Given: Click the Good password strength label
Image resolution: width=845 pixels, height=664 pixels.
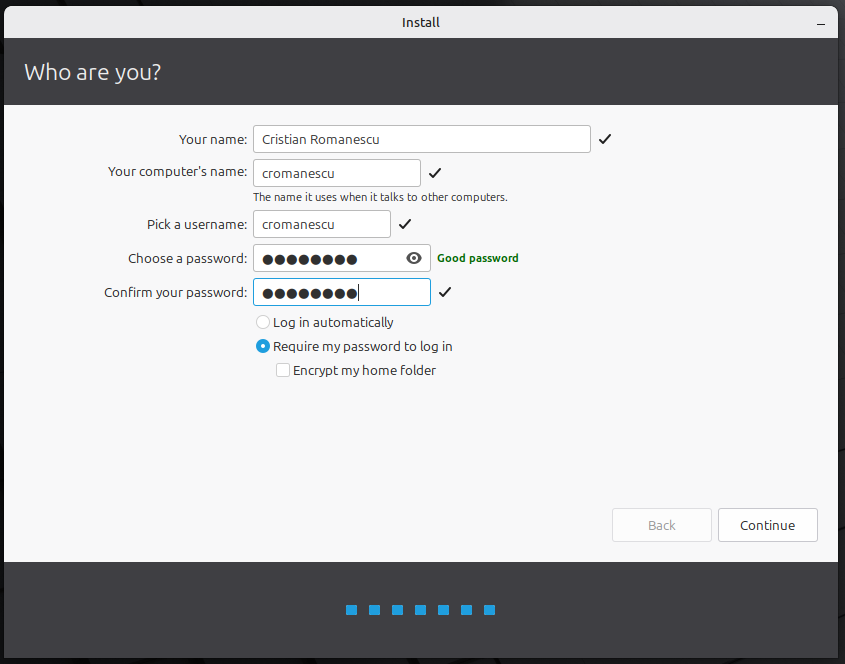Looking at the screenshot, I should coord(478,258).
